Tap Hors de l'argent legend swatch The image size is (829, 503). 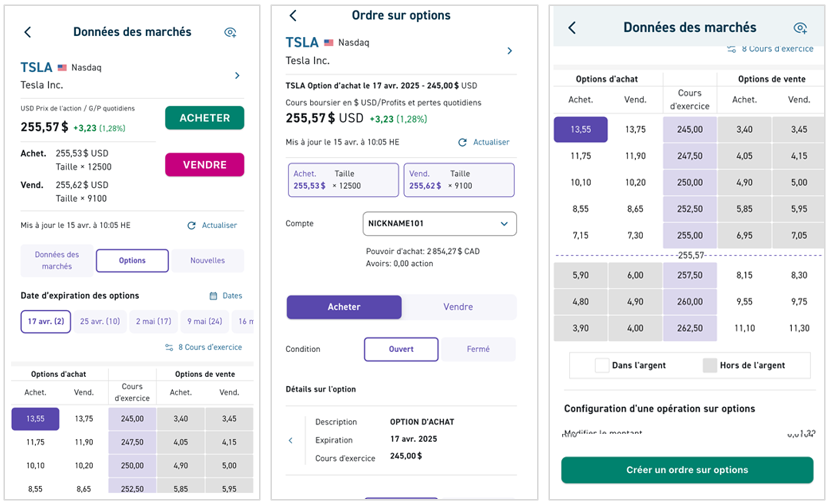coord(710,365)
